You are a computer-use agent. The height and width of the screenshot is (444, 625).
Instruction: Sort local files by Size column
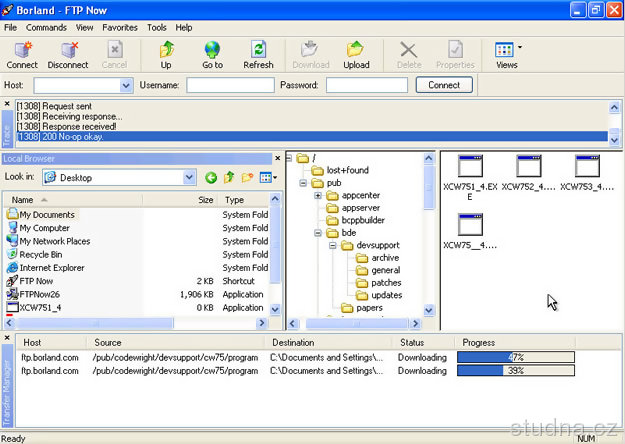[205, 200]
